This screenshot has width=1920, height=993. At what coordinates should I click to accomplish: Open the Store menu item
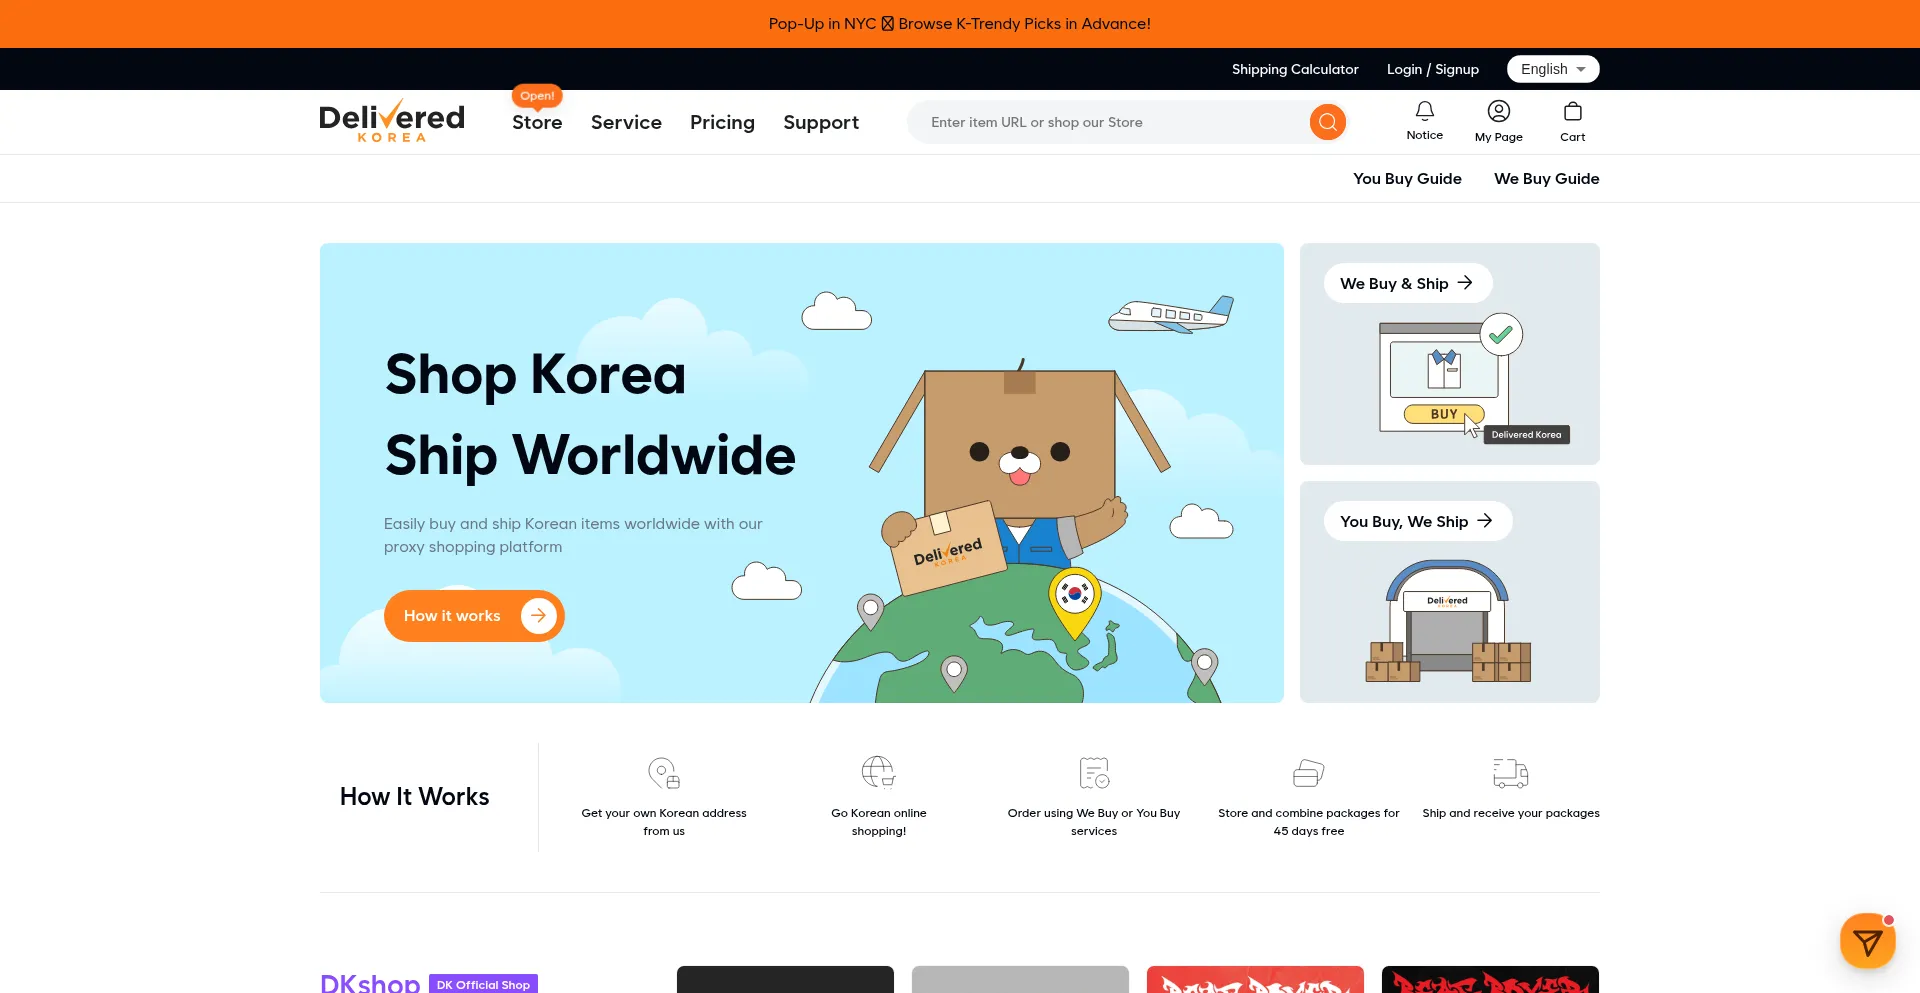click(537, 122)
